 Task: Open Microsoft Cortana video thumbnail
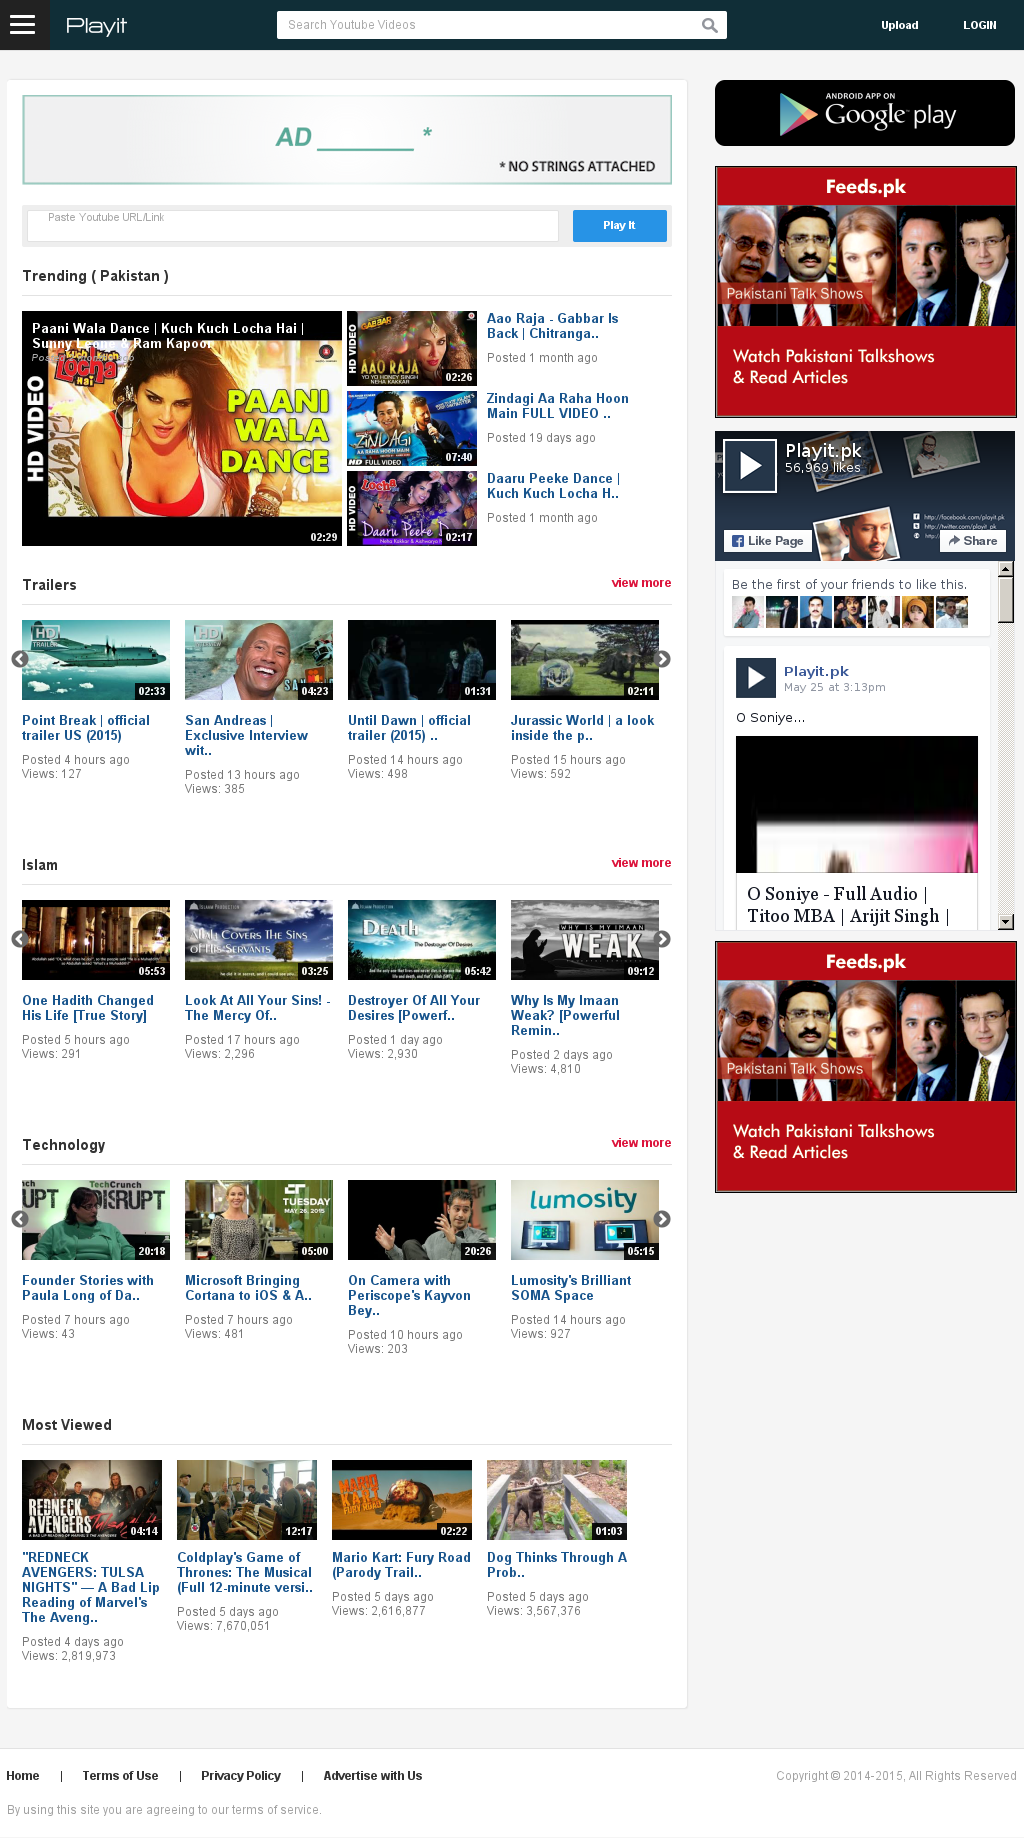[x=259, y=1220]
